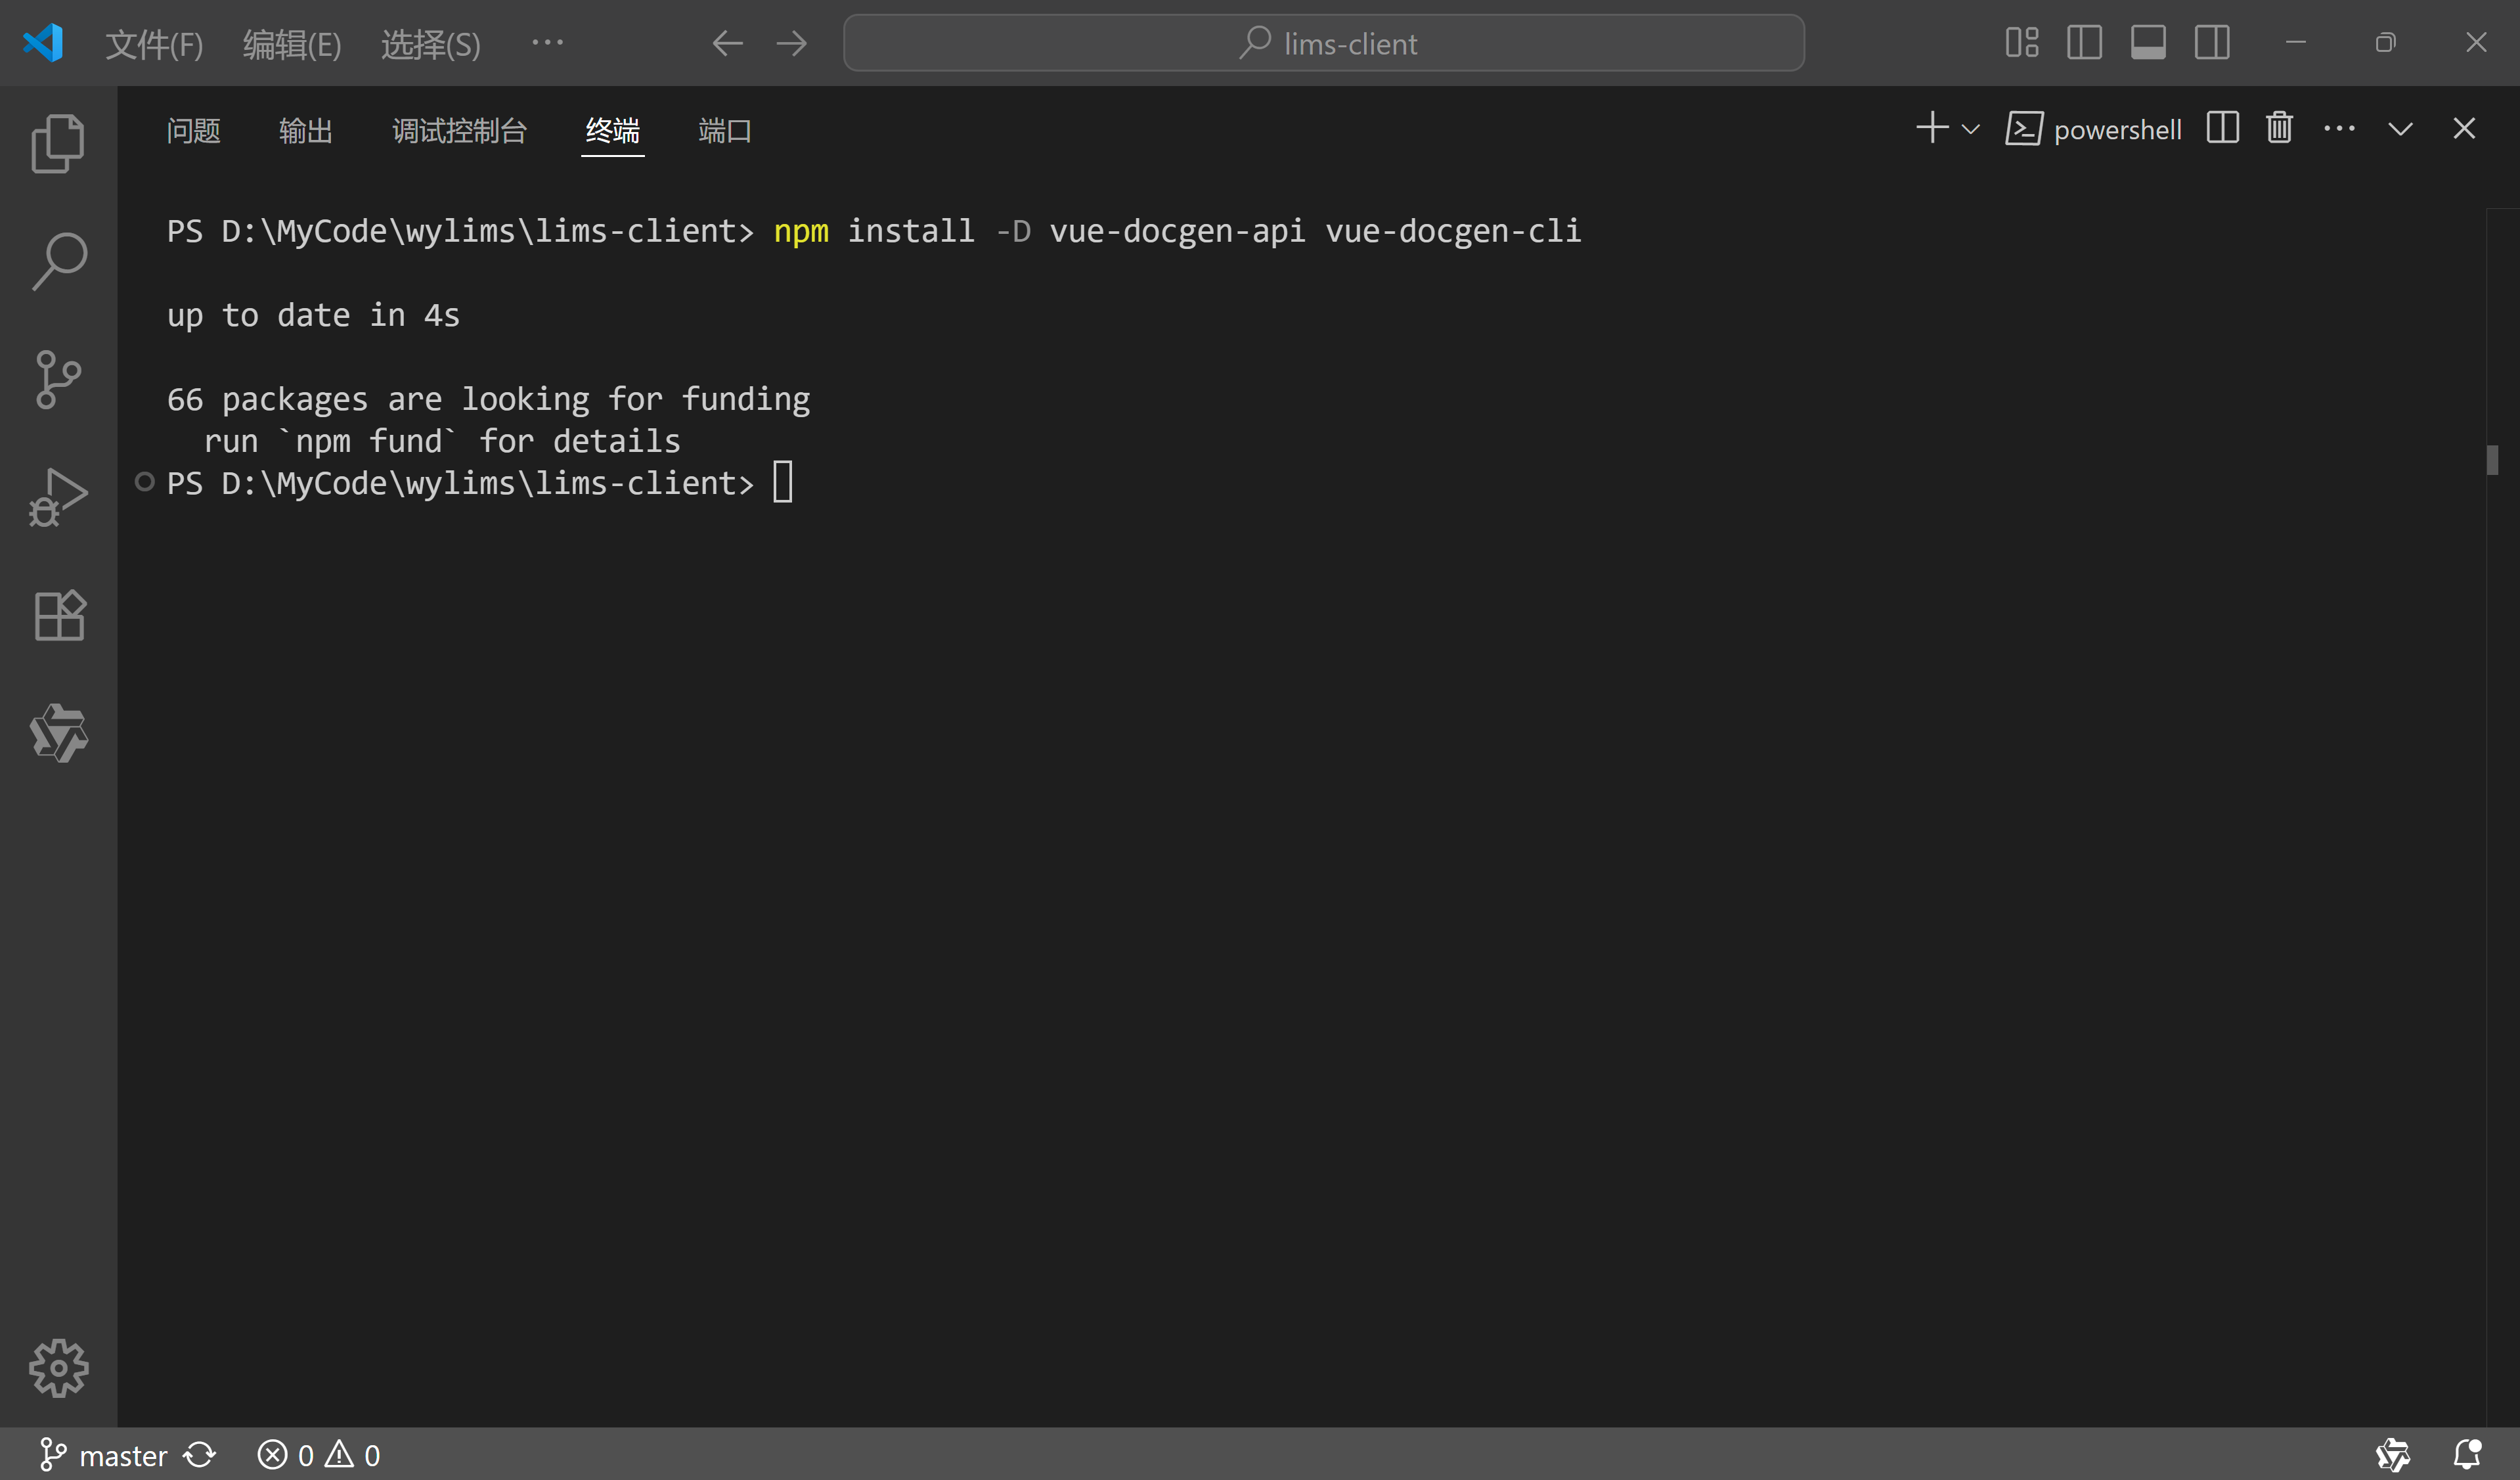The image size is (2520, 1480).
Task: Toggle the primary sidebar visibility
Action: 2085,42
